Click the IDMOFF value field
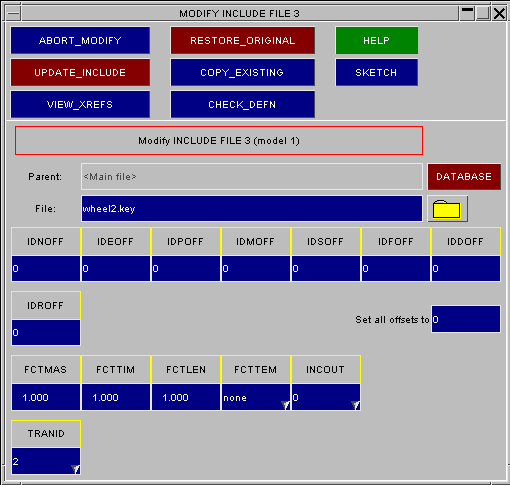 point(256,268)
